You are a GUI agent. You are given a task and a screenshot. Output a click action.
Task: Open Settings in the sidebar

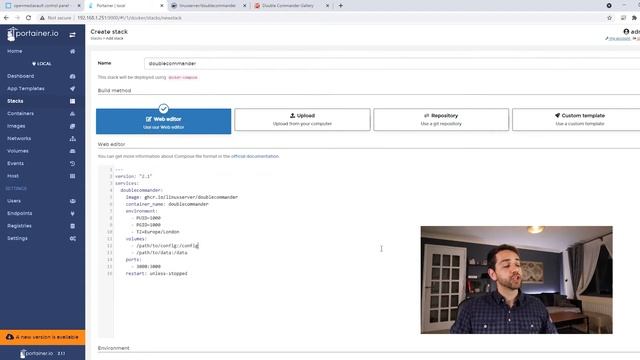coord(17,238)
